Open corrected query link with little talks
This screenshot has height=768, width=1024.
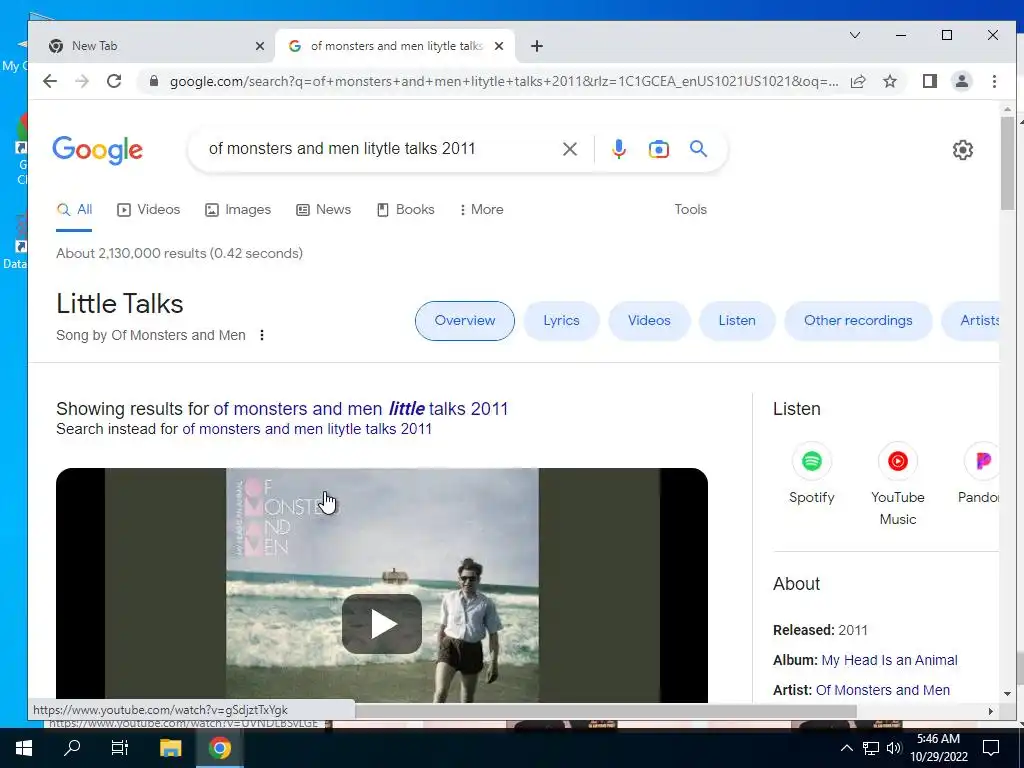360,409
